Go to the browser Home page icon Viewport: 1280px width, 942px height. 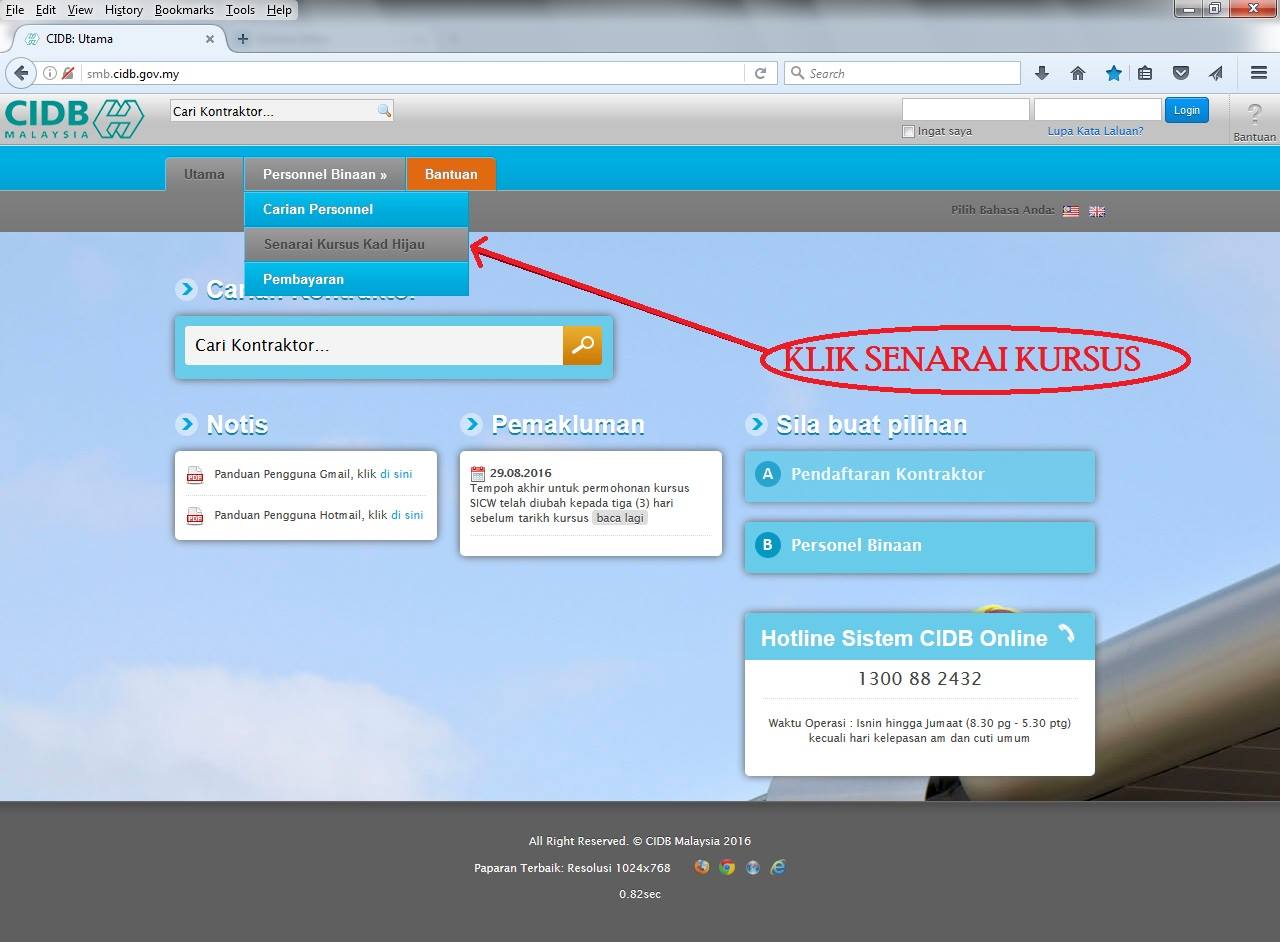[1077, 73]
